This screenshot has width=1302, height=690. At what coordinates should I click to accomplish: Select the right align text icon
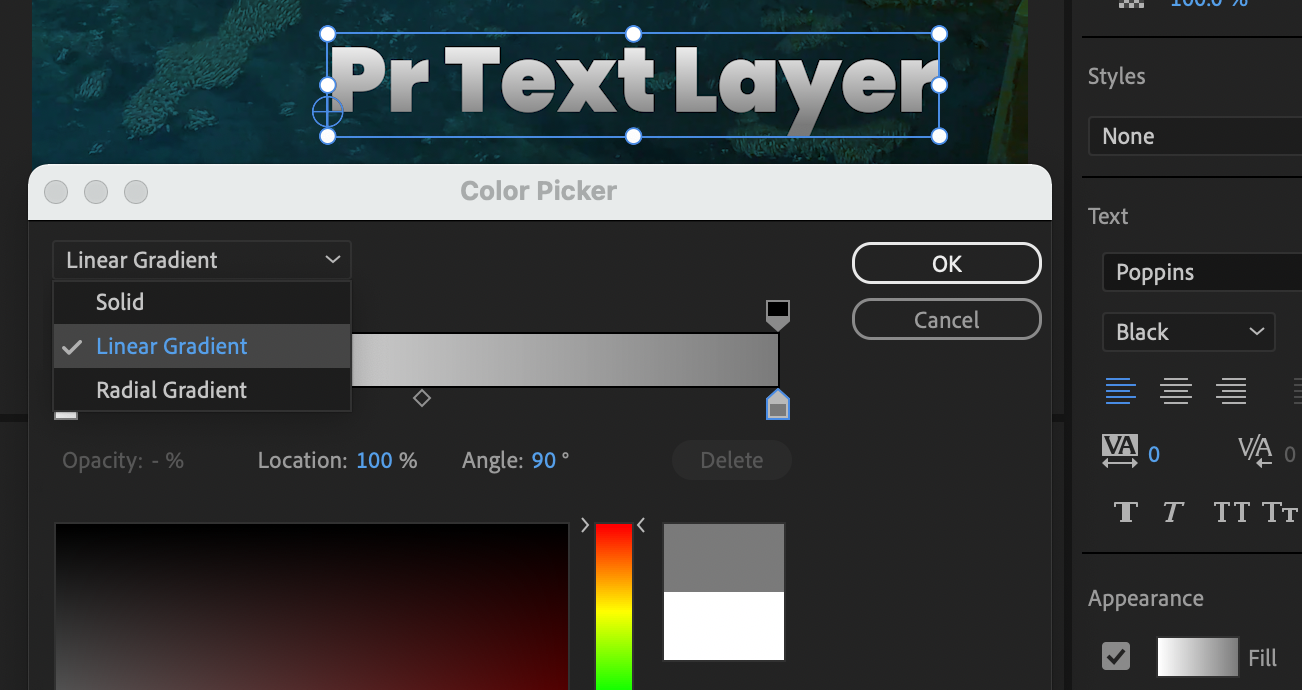[x=1231, y=391]
